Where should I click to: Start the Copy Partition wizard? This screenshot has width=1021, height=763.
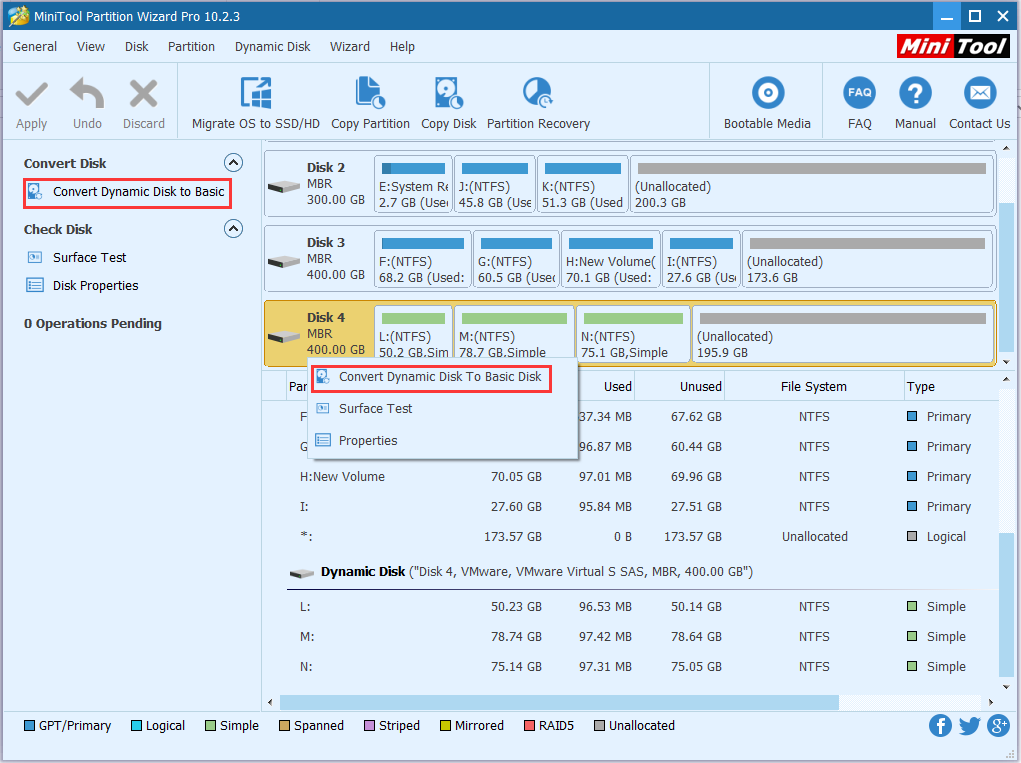(x=370, y=104)
